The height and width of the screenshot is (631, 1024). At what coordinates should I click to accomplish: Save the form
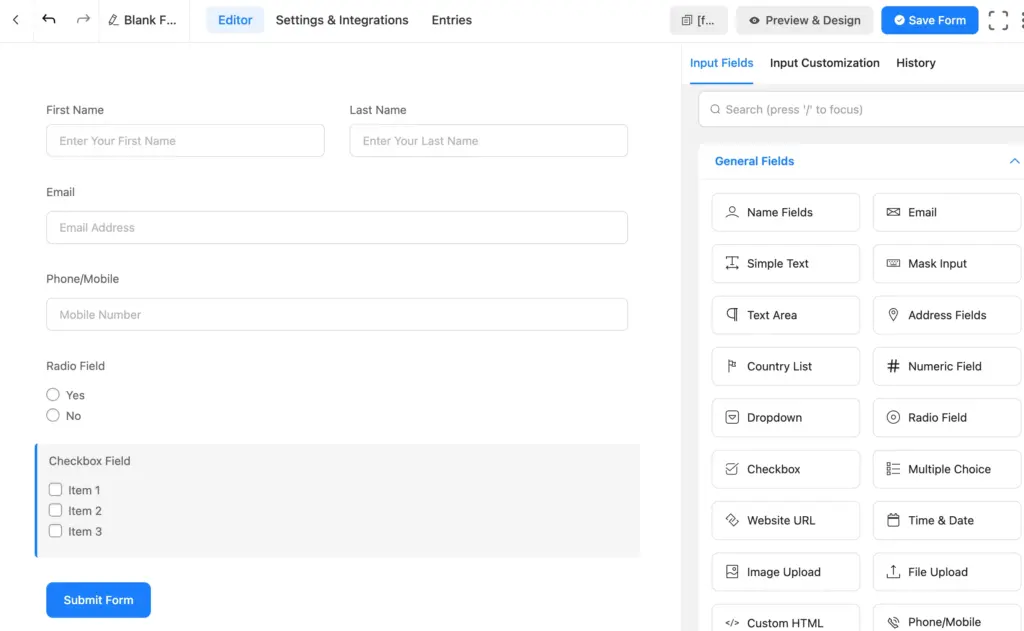click(929, 19)
